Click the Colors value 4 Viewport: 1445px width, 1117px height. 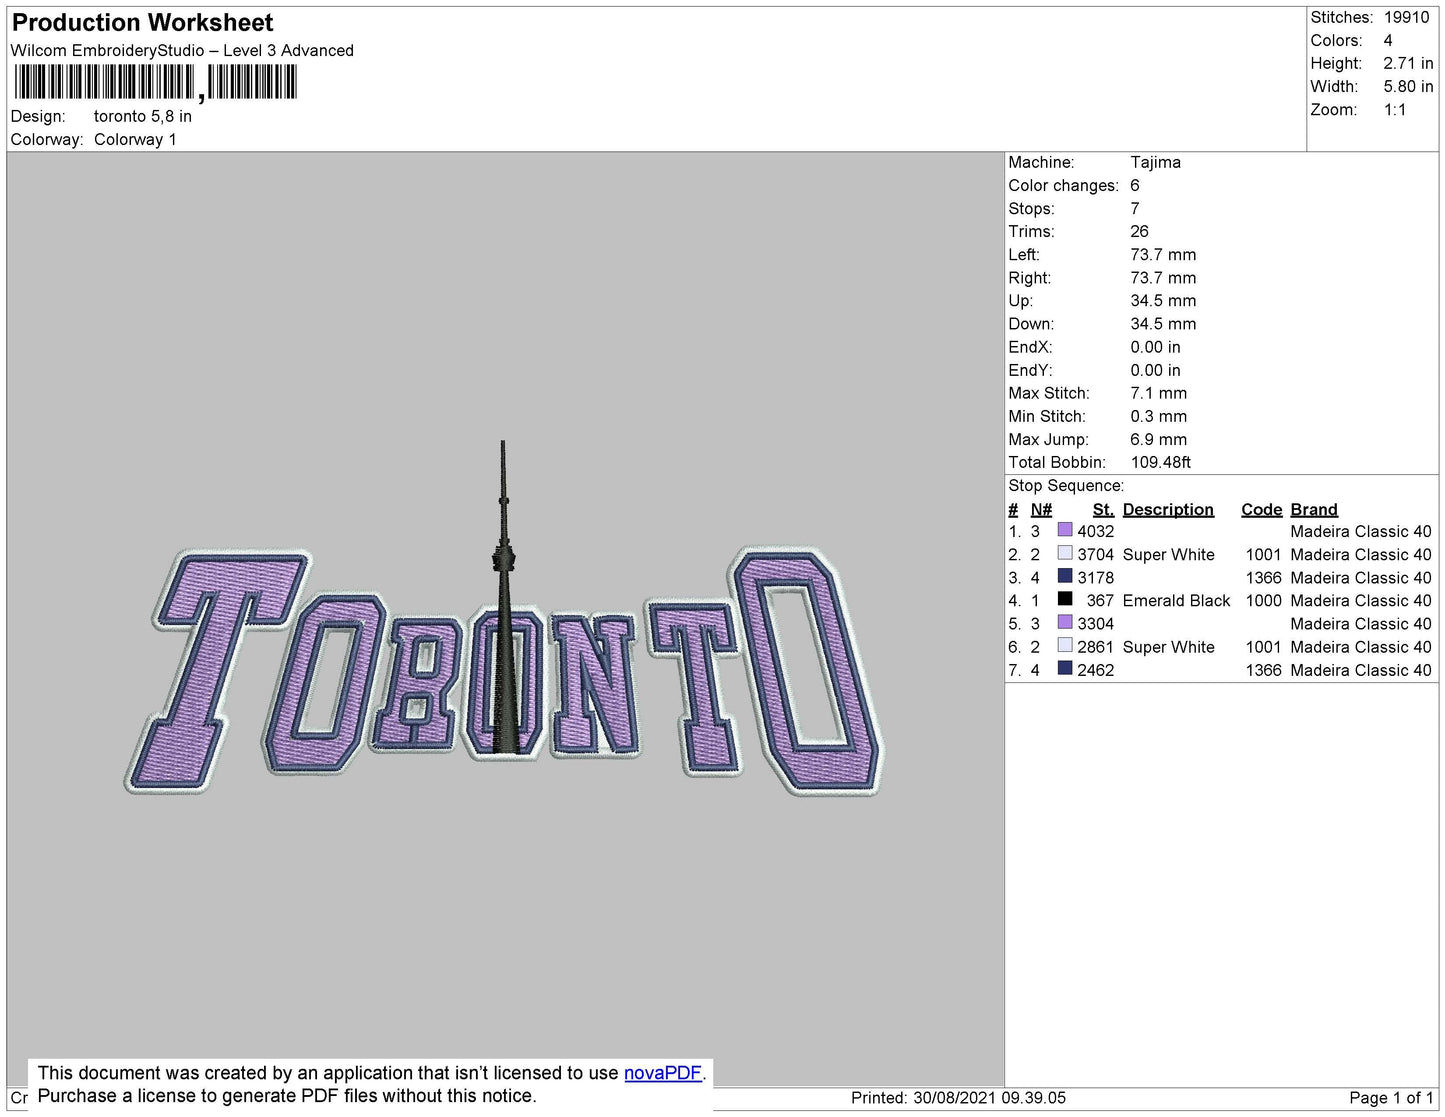tap(1388, 41)
